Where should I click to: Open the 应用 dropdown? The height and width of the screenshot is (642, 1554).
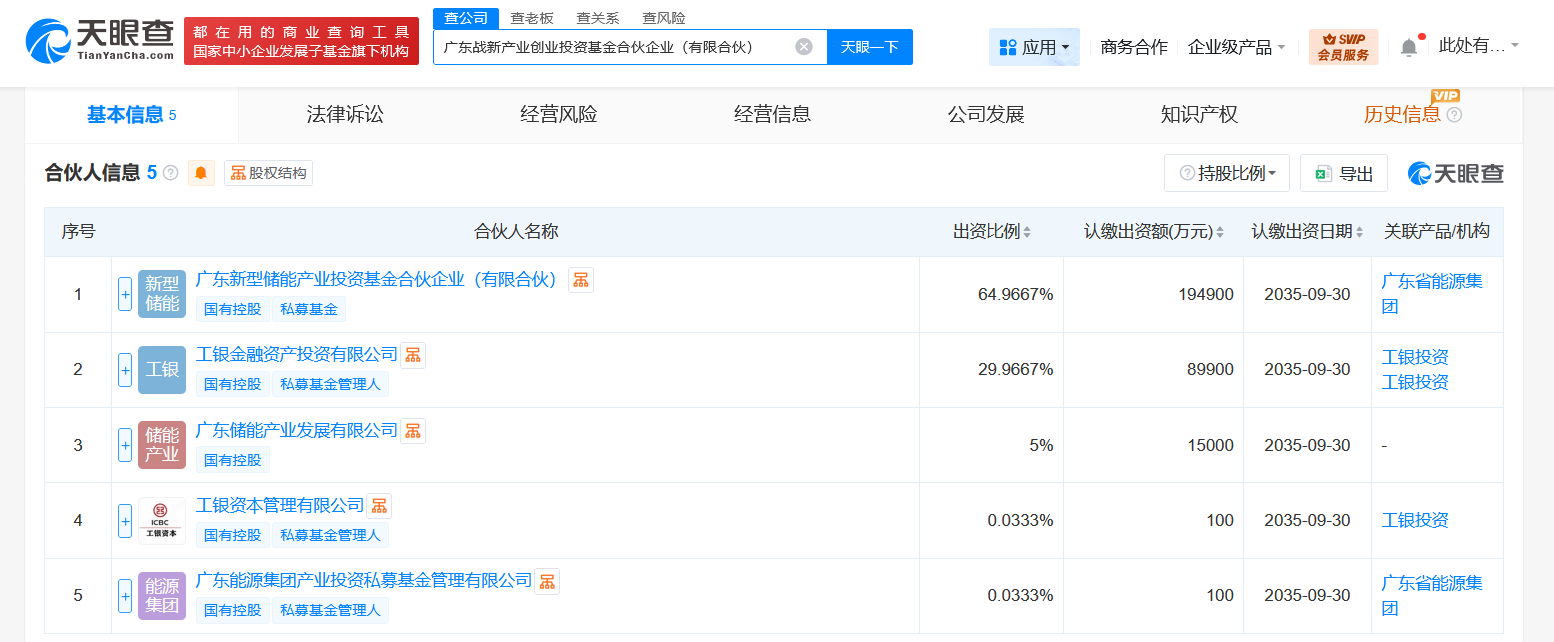pos(1034,47)
